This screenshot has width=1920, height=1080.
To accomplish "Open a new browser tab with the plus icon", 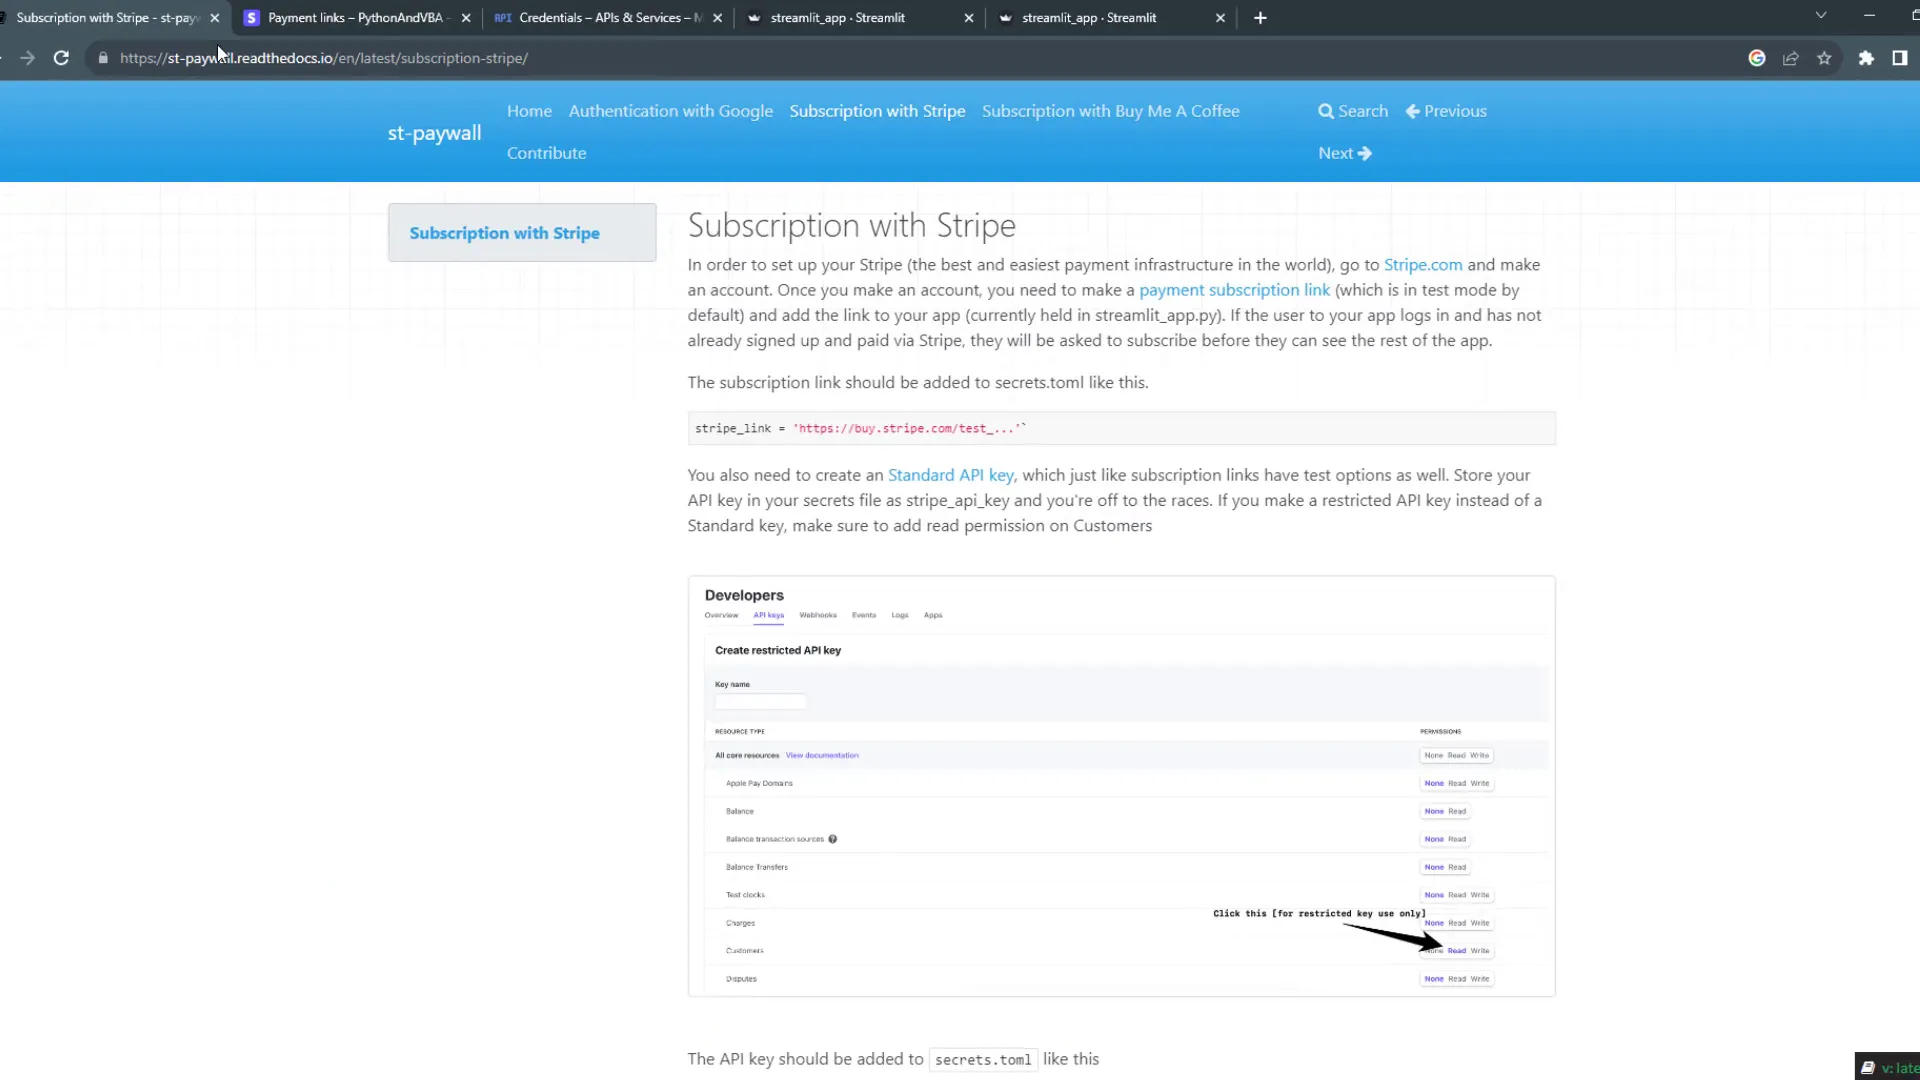I will coord(1259,17).
